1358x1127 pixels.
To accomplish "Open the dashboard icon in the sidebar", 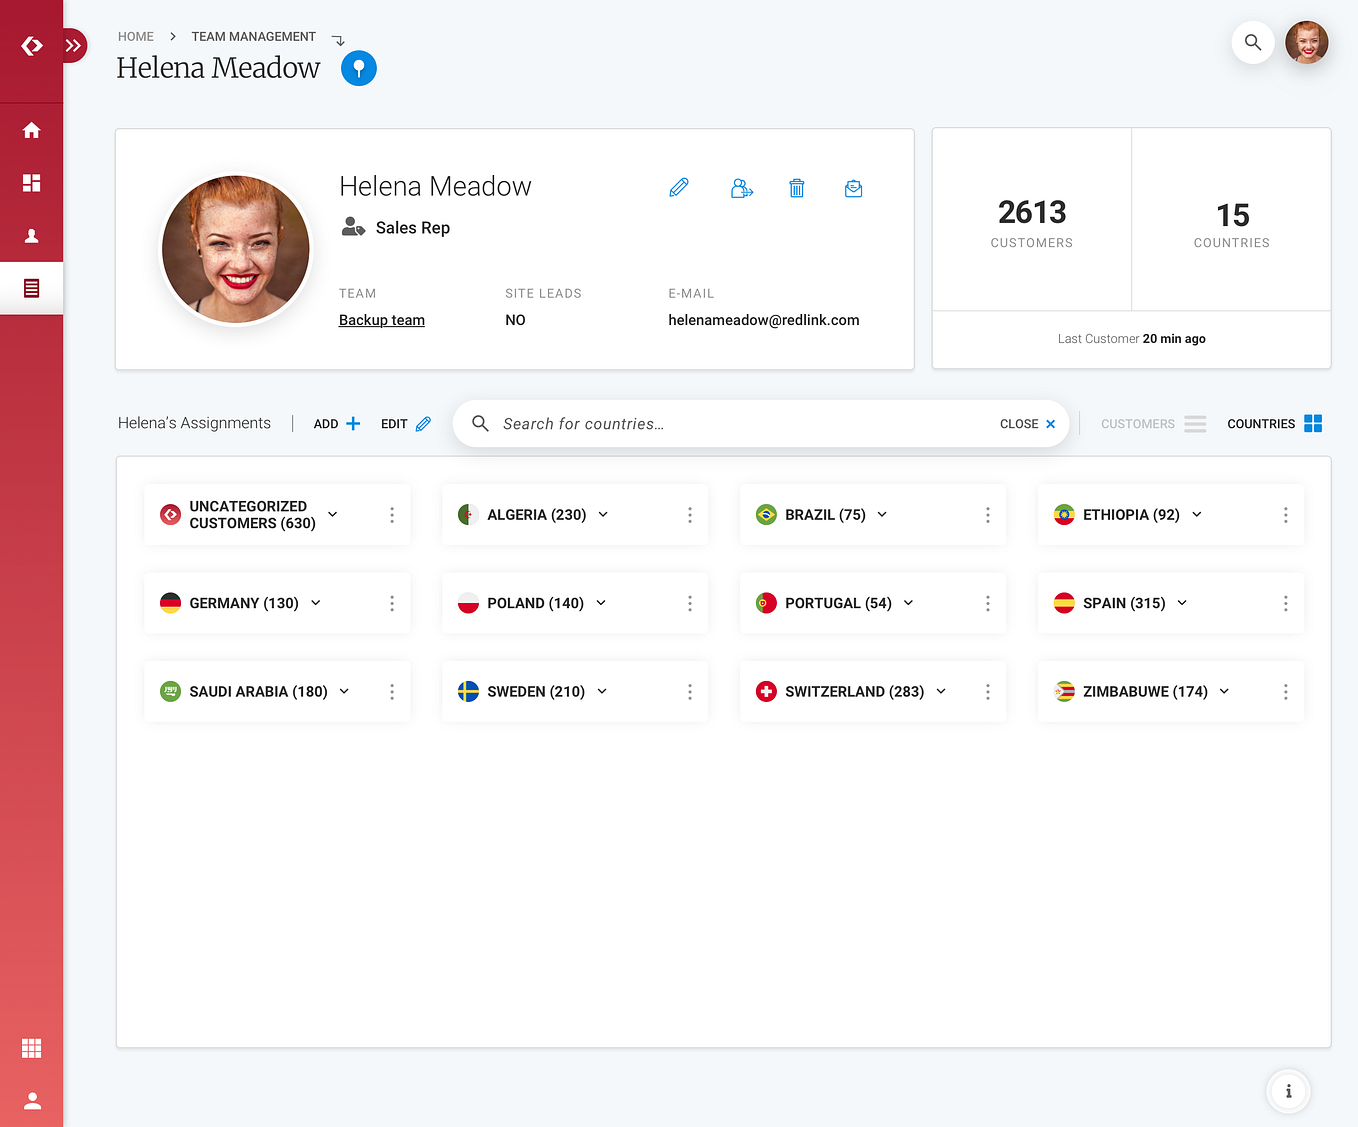I will (x=31, y=183).
